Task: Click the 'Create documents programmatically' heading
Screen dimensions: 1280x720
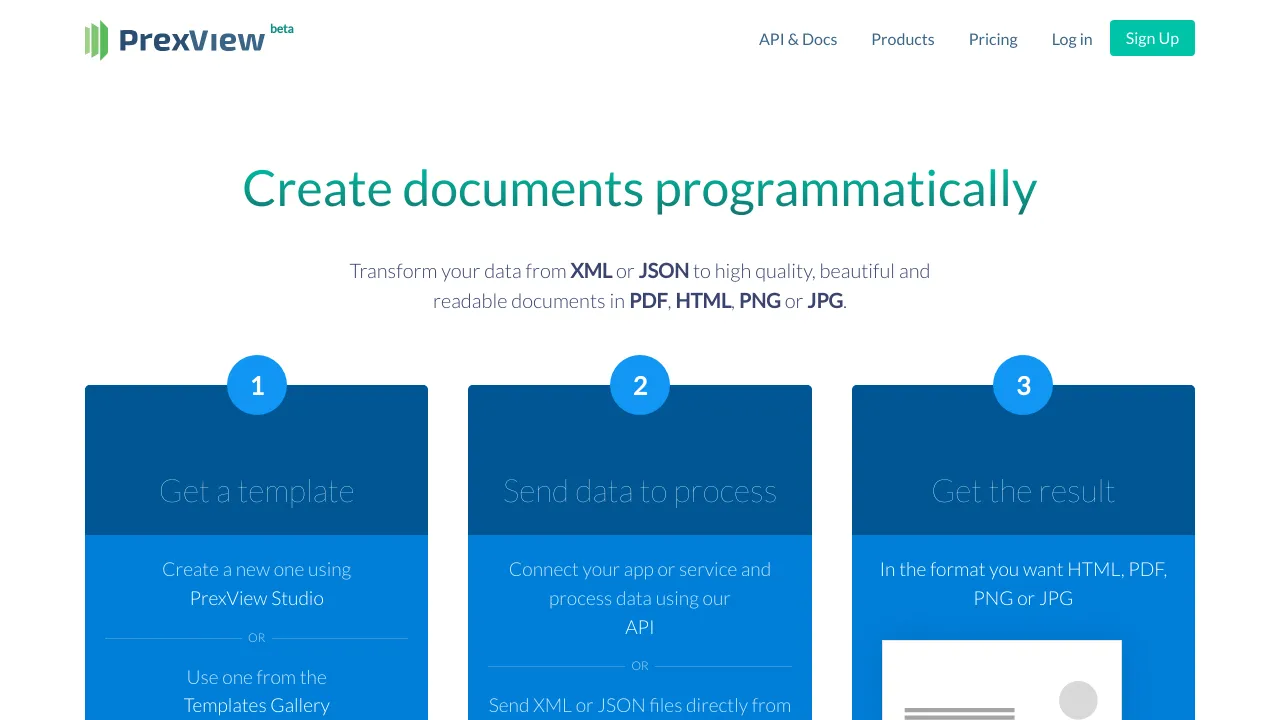Action: point(640,188)
